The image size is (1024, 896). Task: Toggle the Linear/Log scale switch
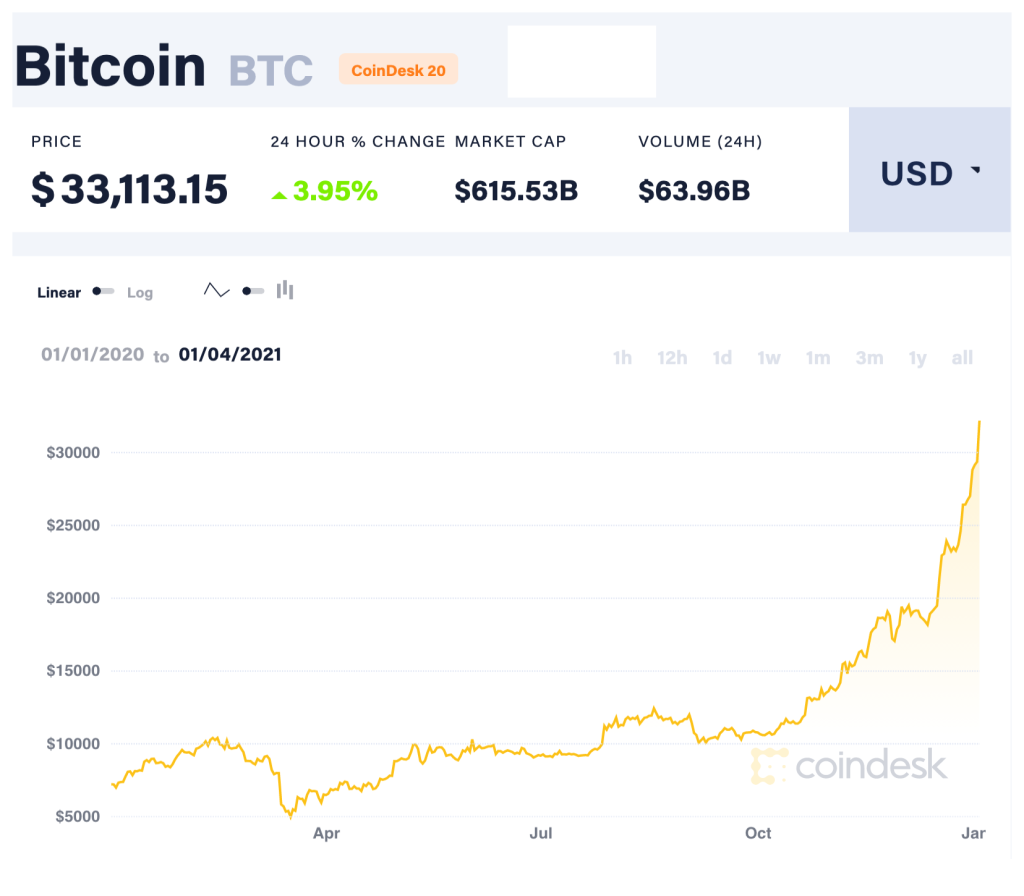click(103, 291)
